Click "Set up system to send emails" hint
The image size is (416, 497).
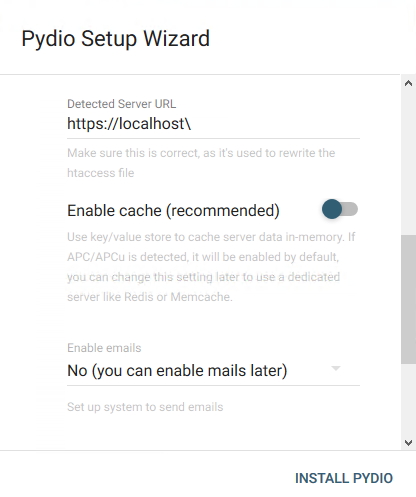pos(145,407)
